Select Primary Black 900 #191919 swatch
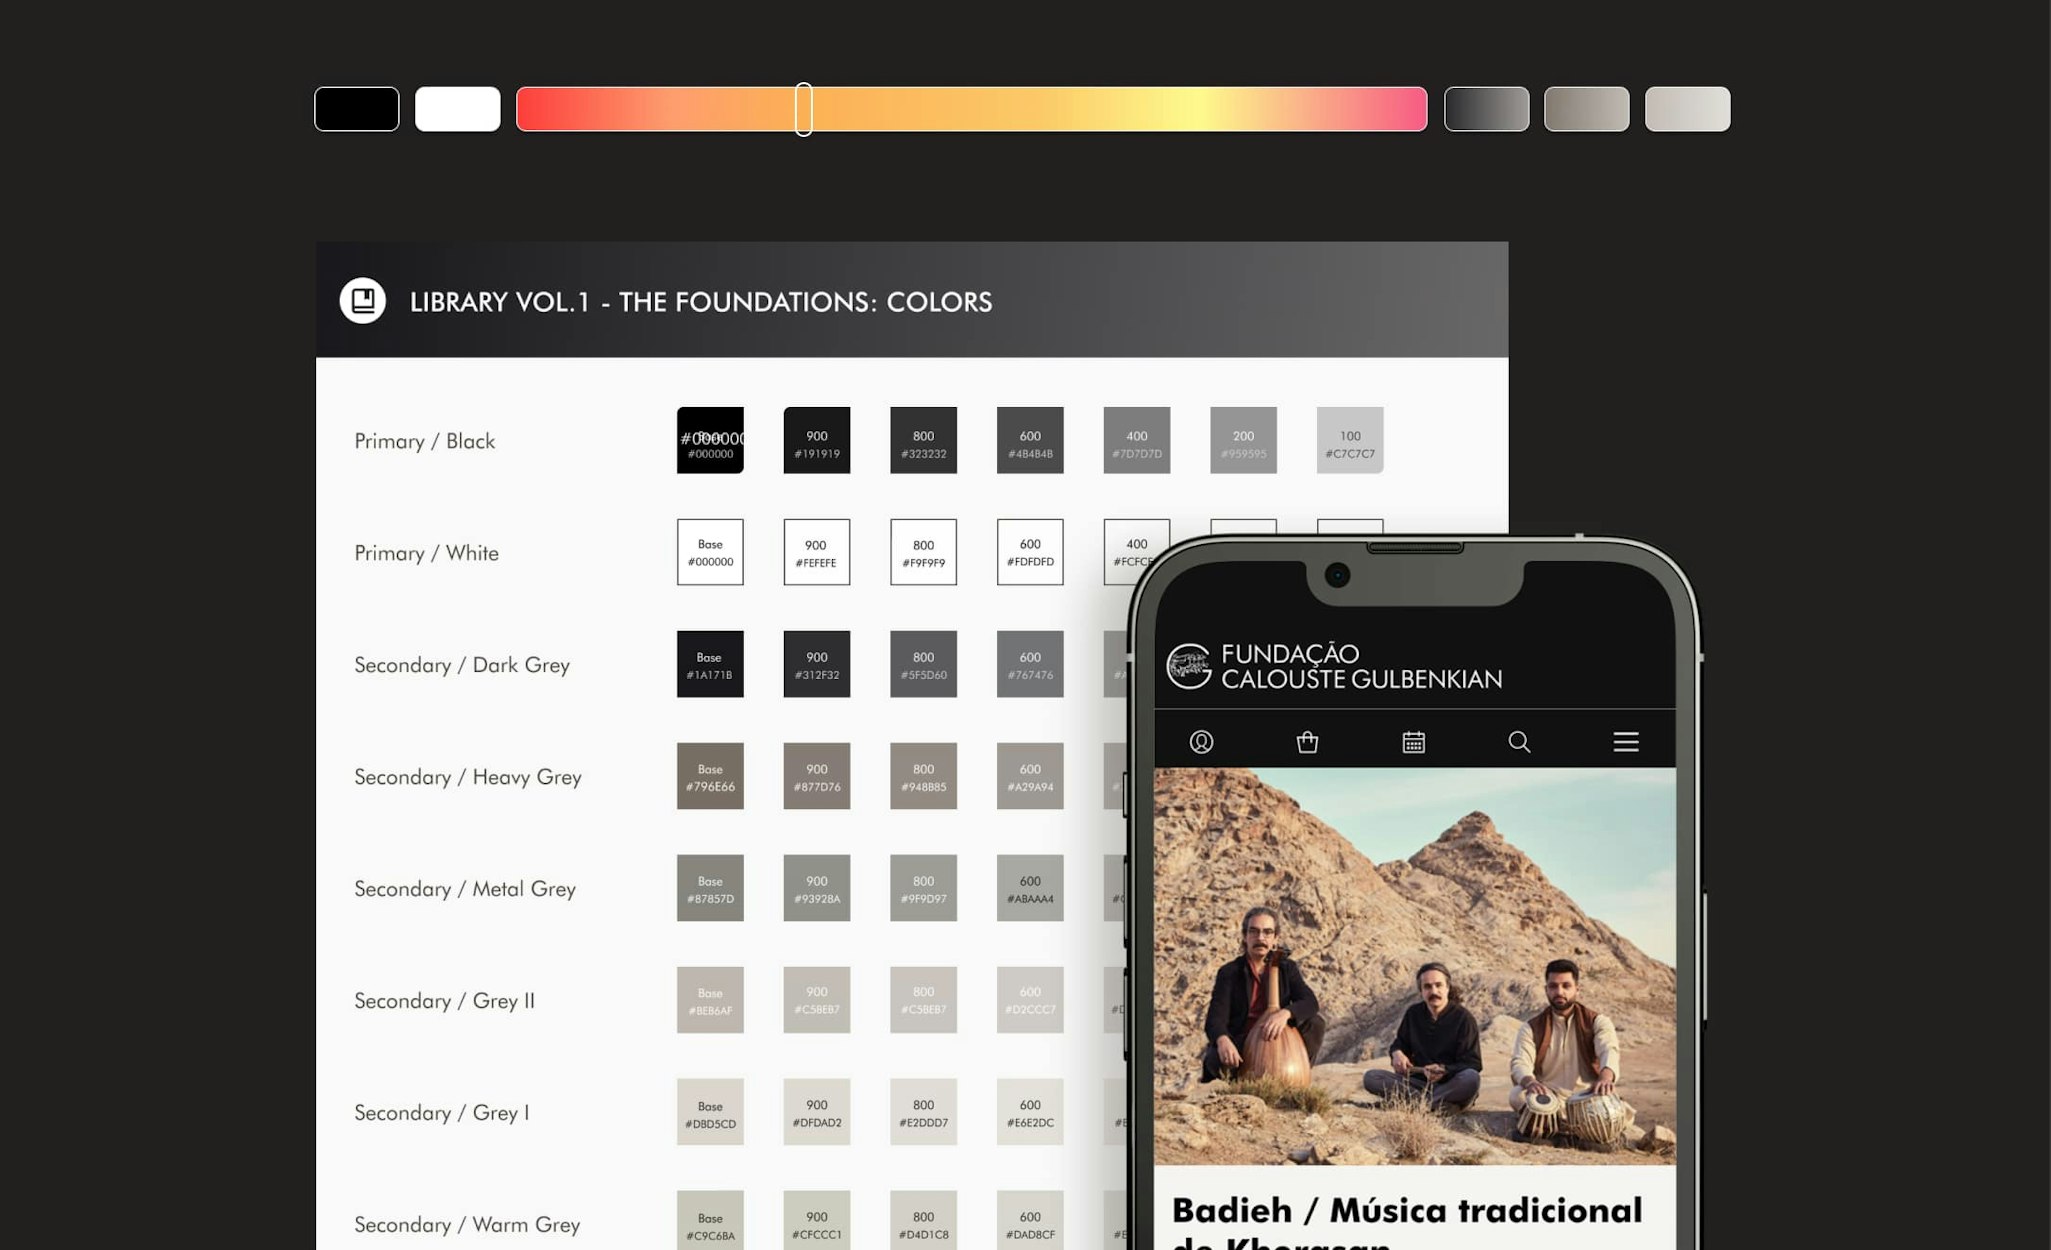Screen dimensions: 2051x1250 coord(817,440)
